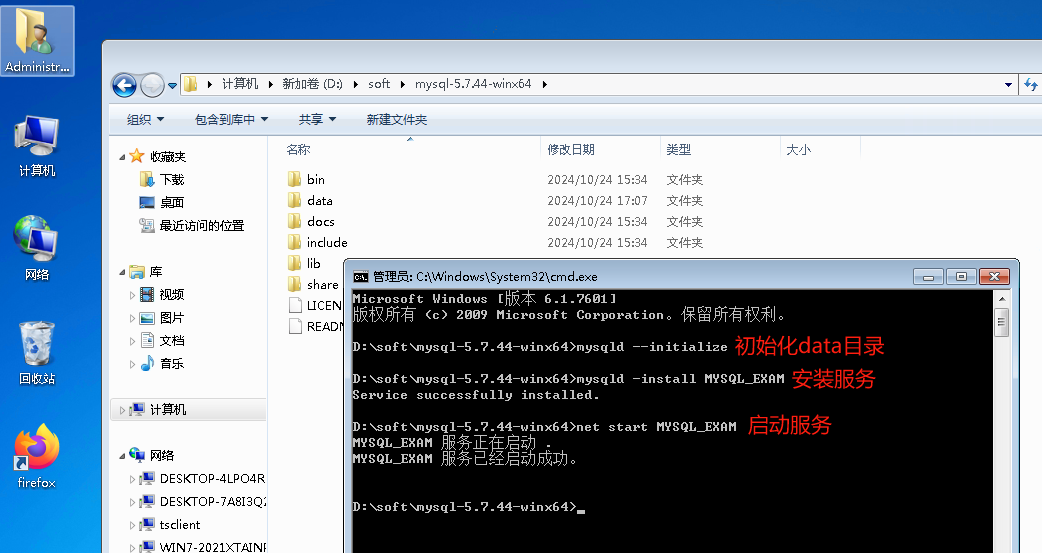Launch the firefox desktop shortcut
The height and width of the screenshot is (553, 1042).
tap(37, 457)
